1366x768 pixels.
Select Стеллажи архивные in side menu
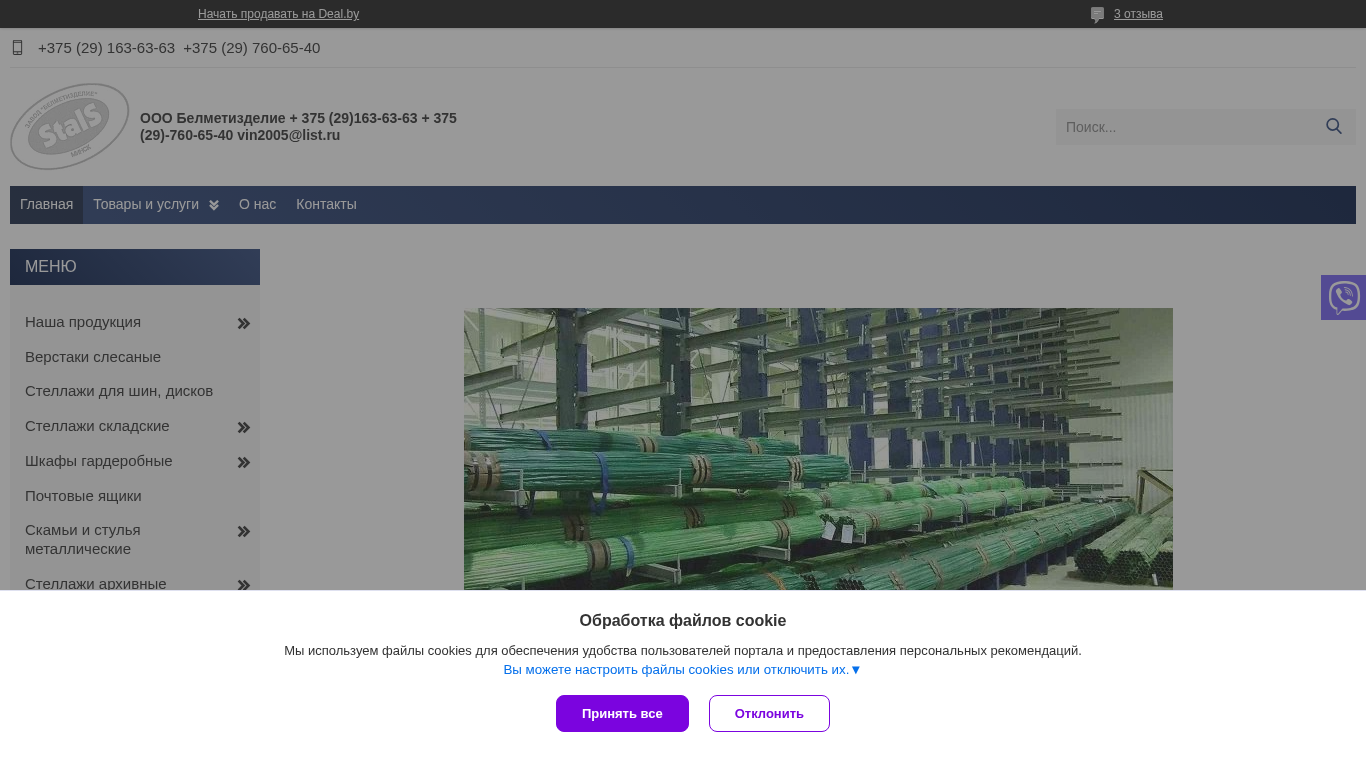tap(96, 584)
